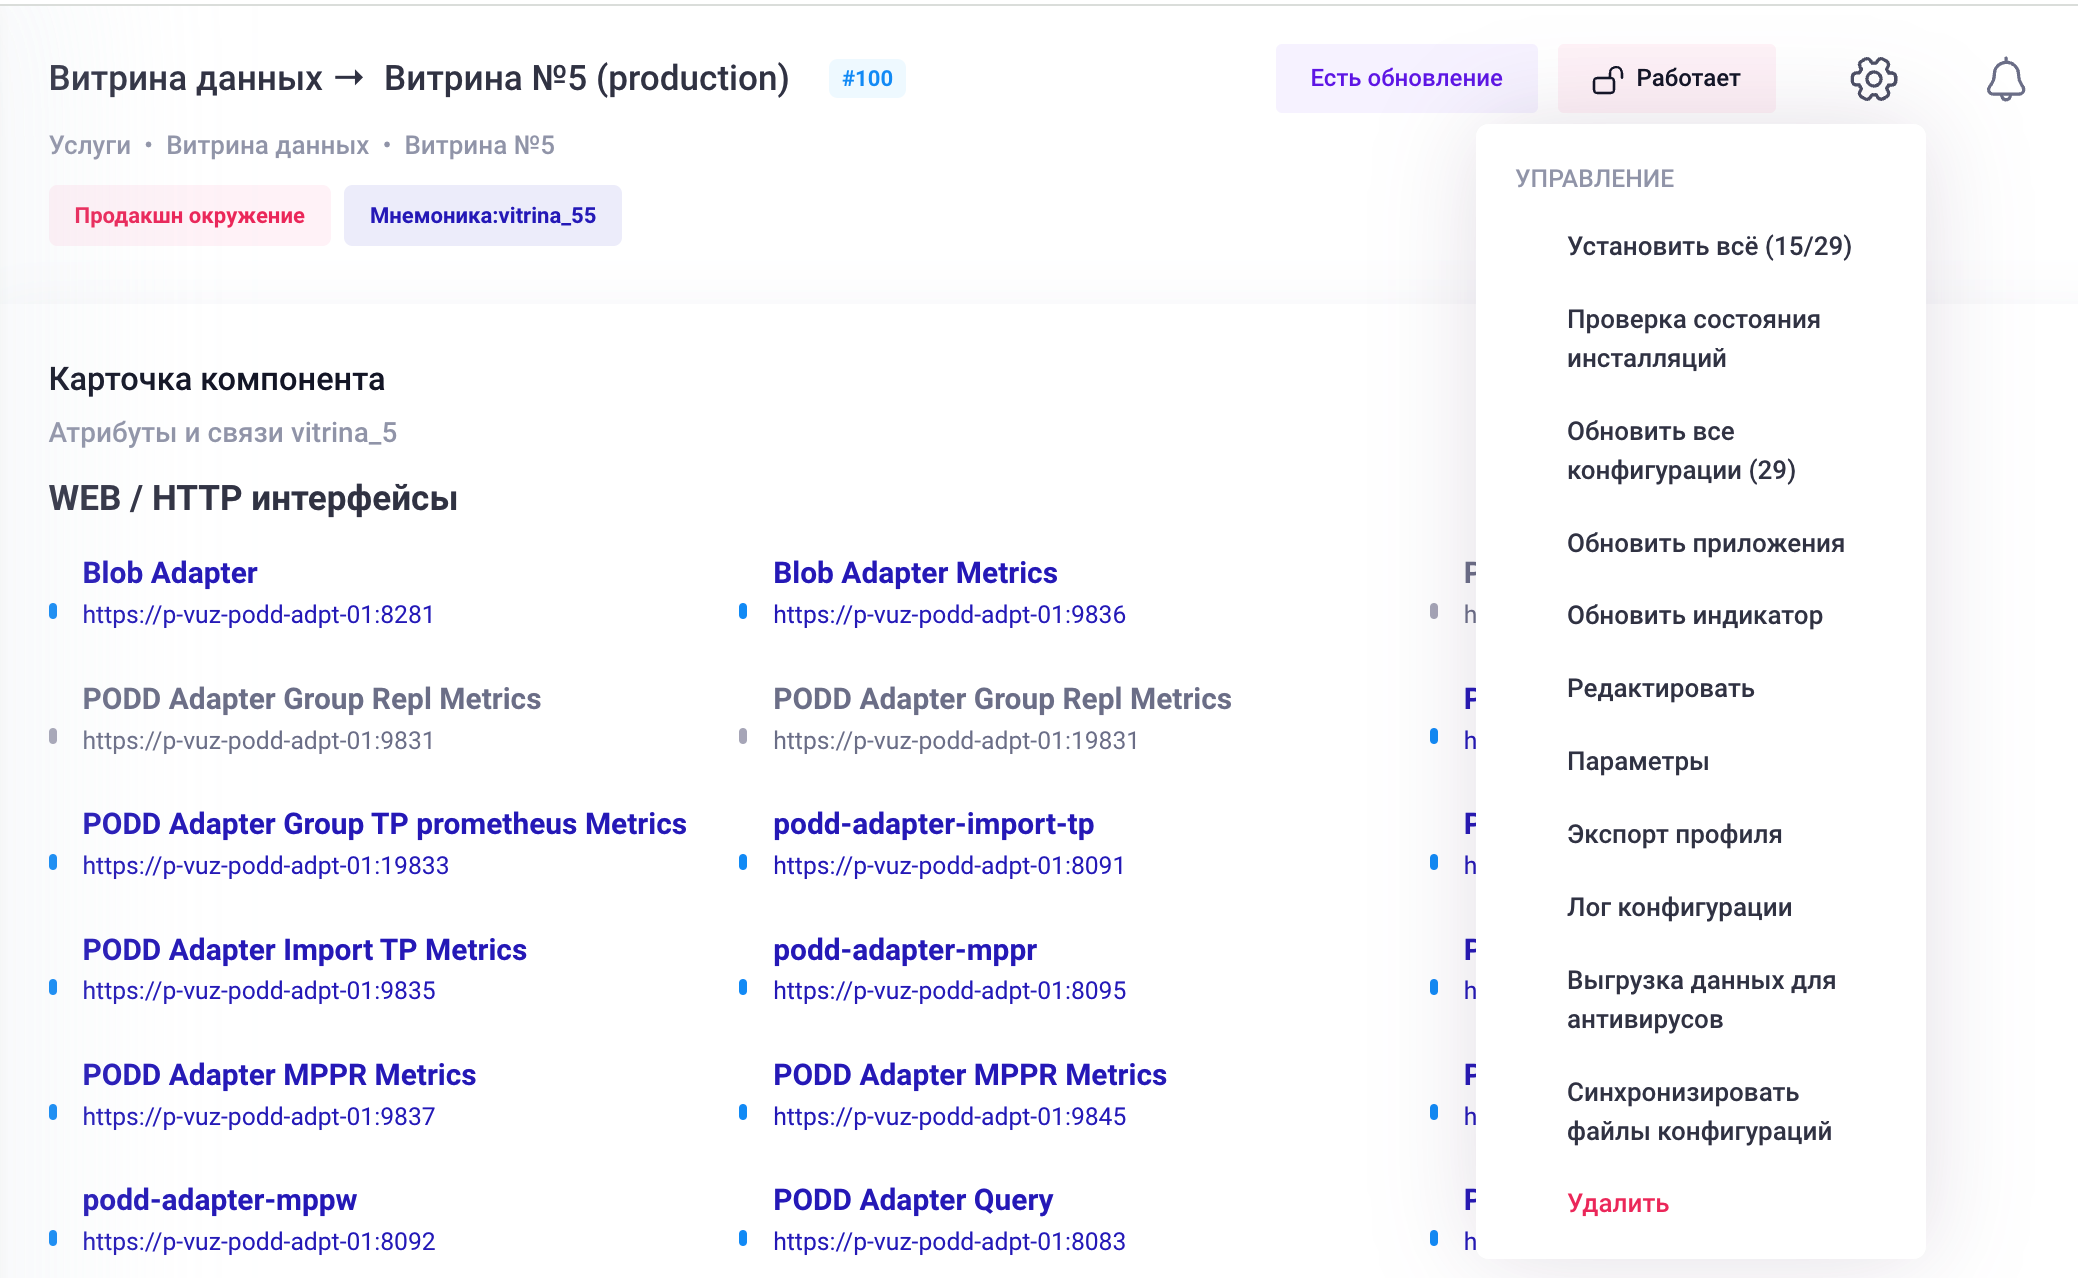Click the Есть обновление button
The width and height of the screenshot is (2078, 1278).
tap(1405, 77)
